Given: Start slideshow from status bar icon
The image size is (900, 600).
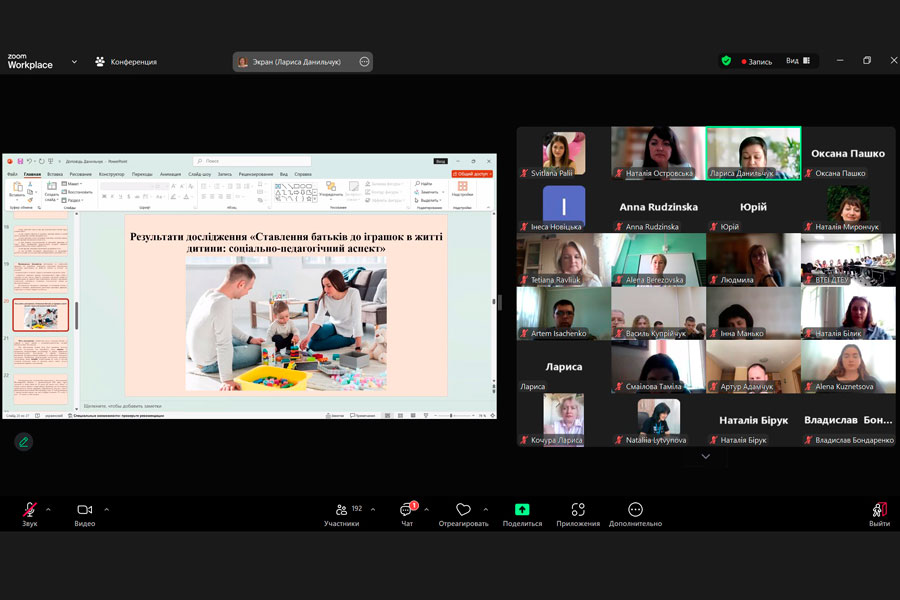Looking at the screenshot, I should 425,415.
